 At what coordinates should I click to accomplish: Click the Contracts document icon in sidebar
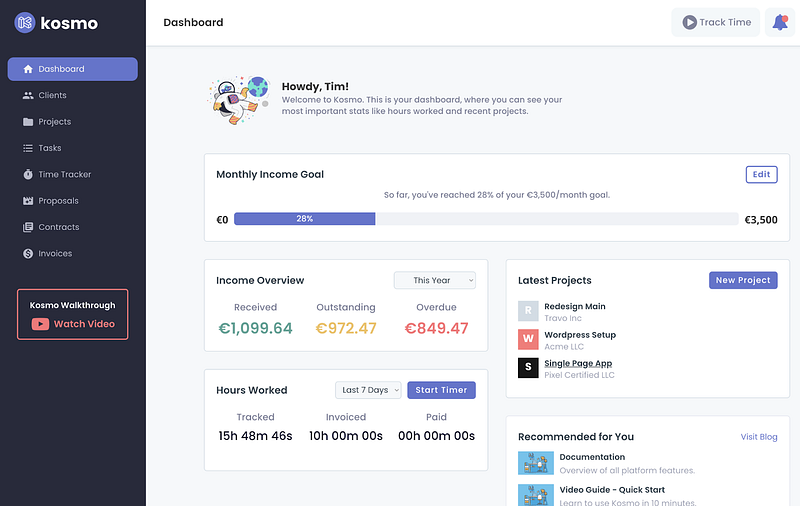pyautogui.click(x=28, y=227)
